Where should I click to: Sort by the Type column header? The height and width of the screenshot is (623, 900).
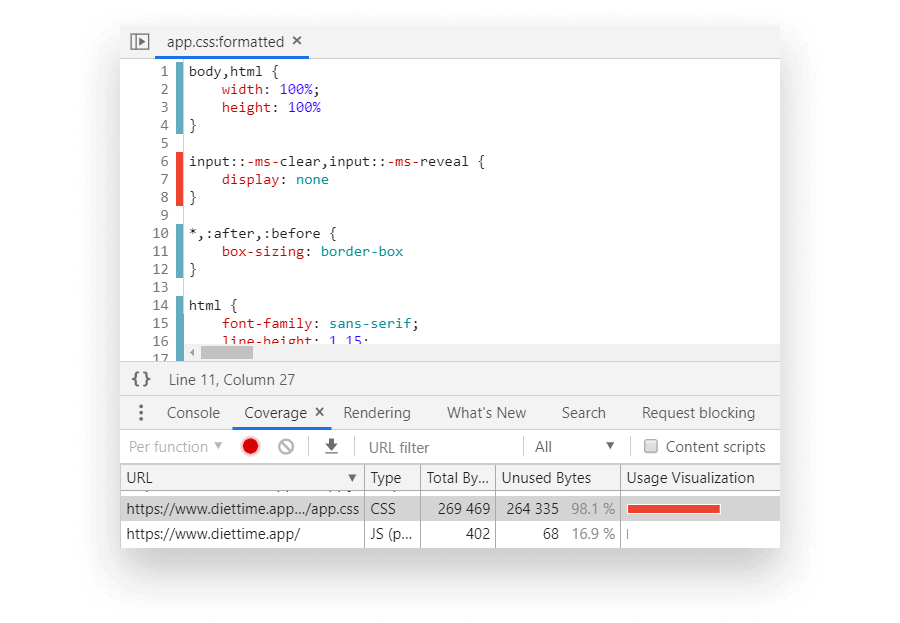click(392, 478)
